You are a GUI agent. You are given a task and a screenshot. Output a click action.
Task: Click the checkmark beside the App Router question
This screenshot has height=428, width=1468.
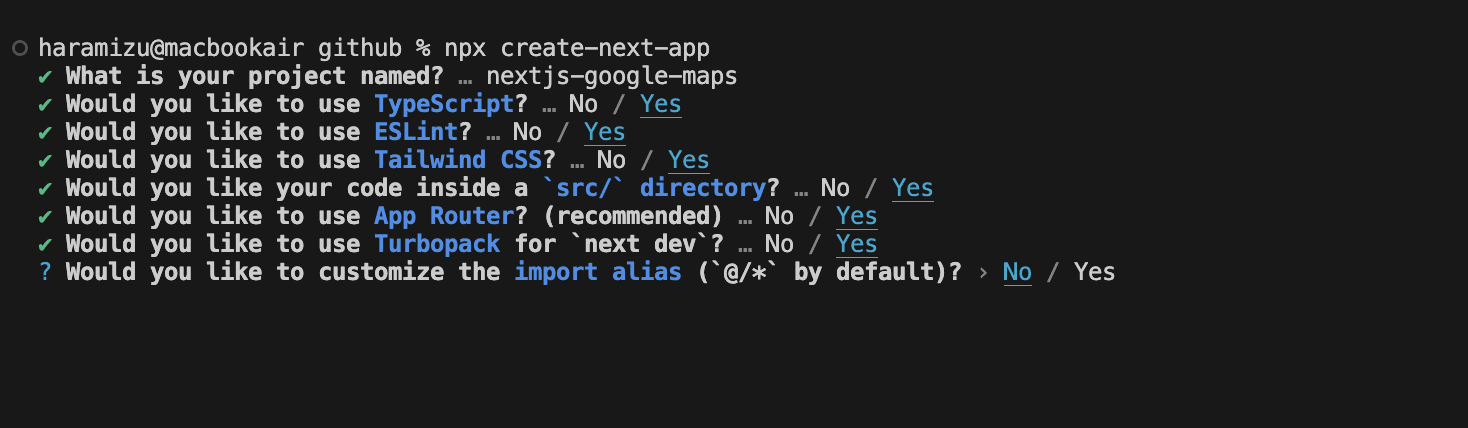point(45,216)
